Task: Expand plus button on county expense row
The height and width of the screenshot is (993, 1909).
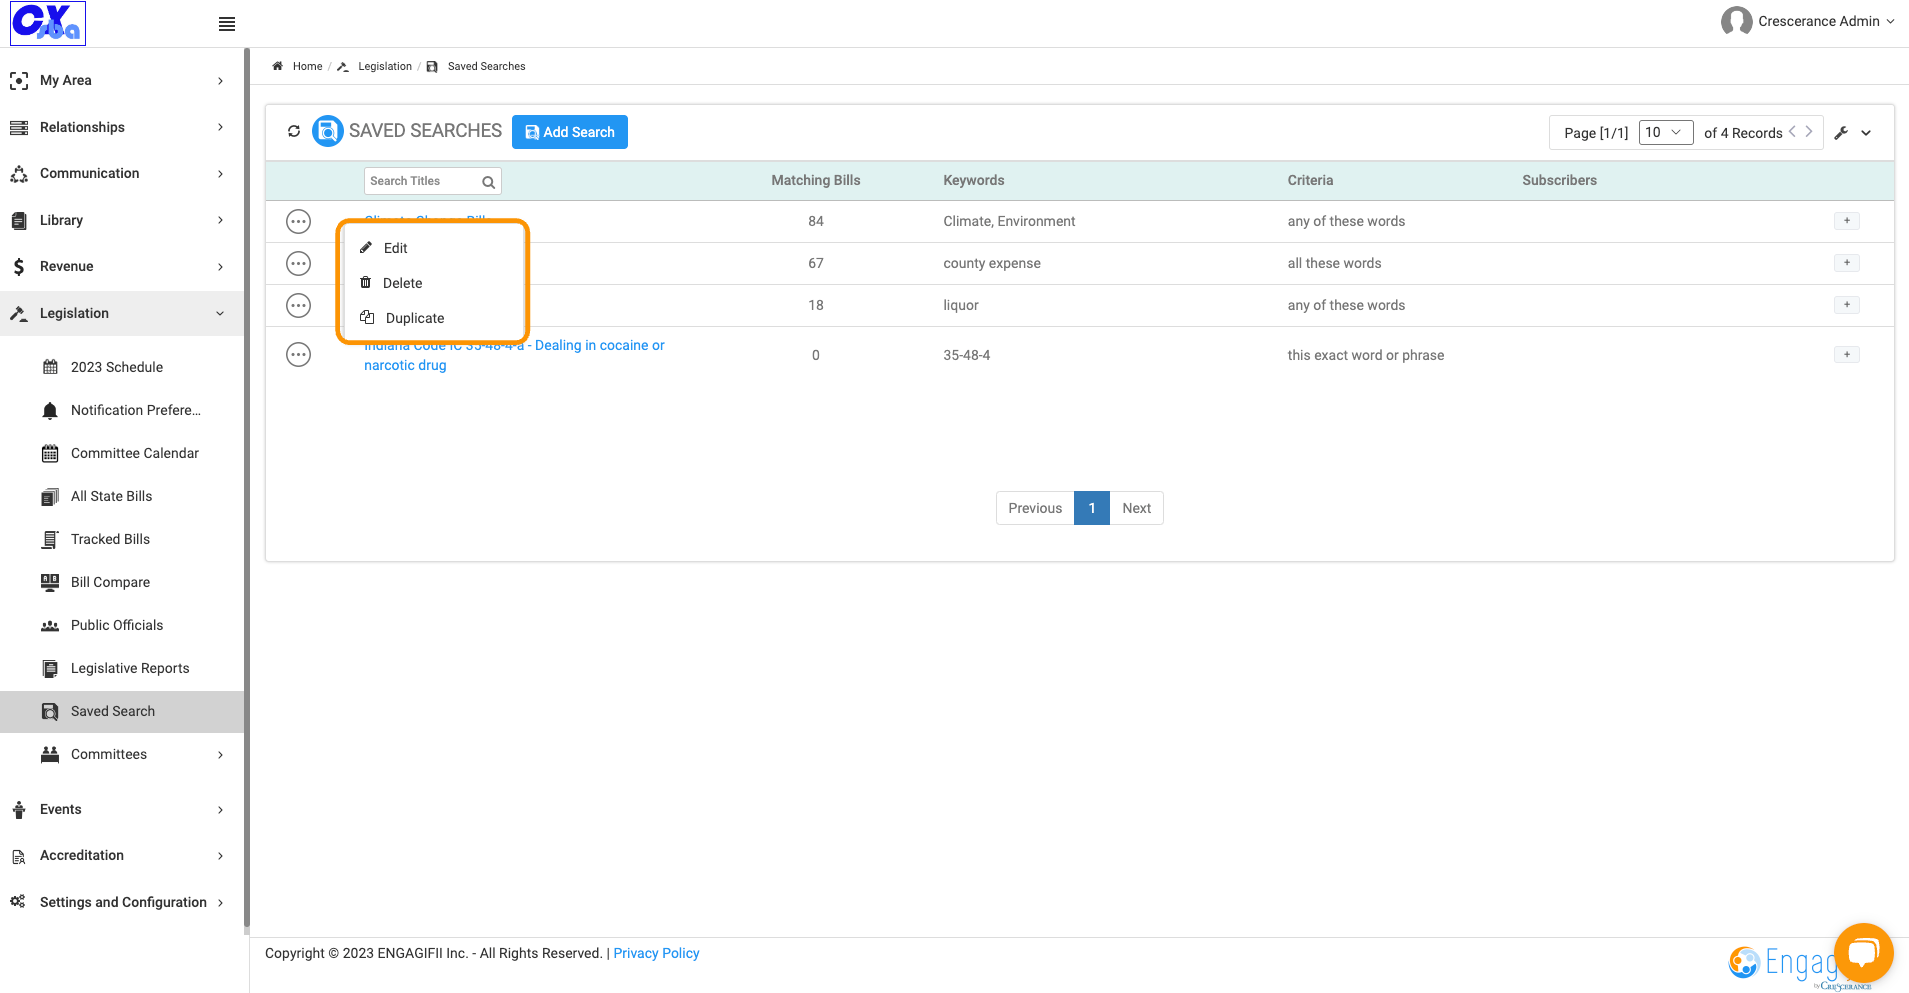Action: point(1846,263)
